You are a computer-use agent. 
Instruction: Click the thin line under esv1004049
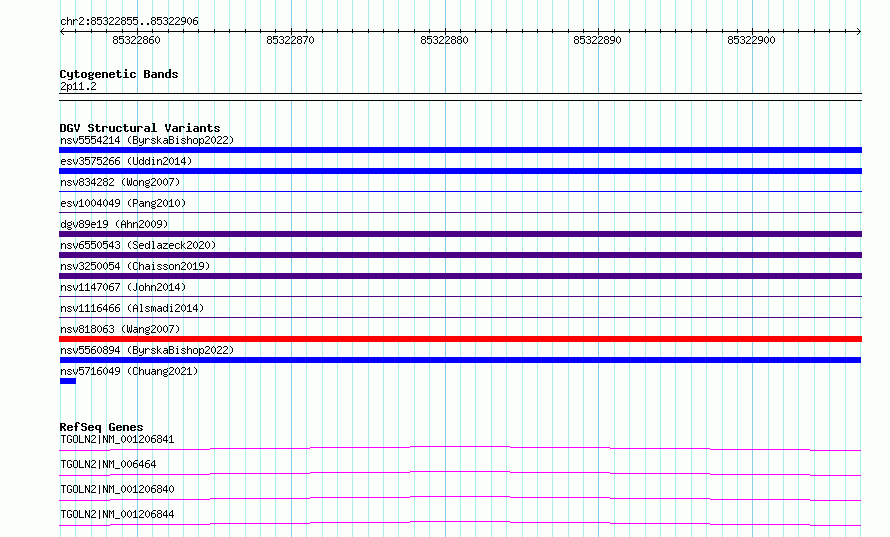pyautogui.click(x=460, y=213)
